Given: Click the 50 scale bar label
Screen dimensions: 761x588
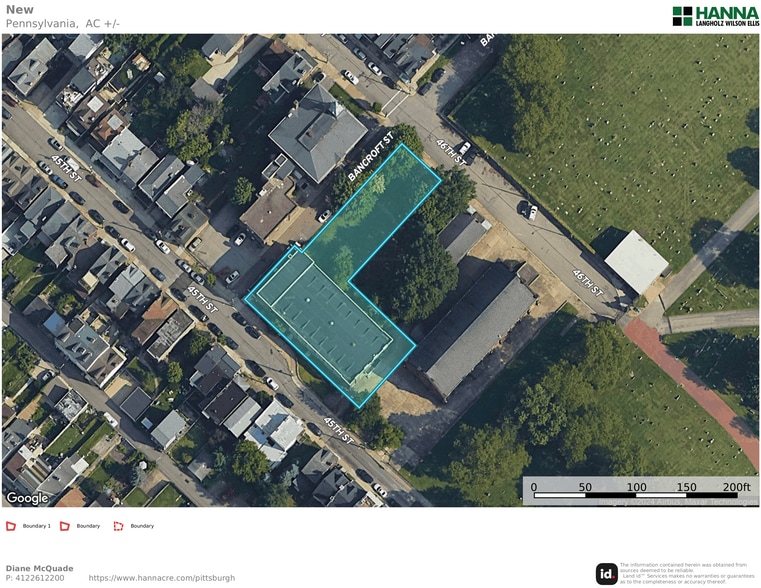Looking at the screenshot, I should (585, 487).
